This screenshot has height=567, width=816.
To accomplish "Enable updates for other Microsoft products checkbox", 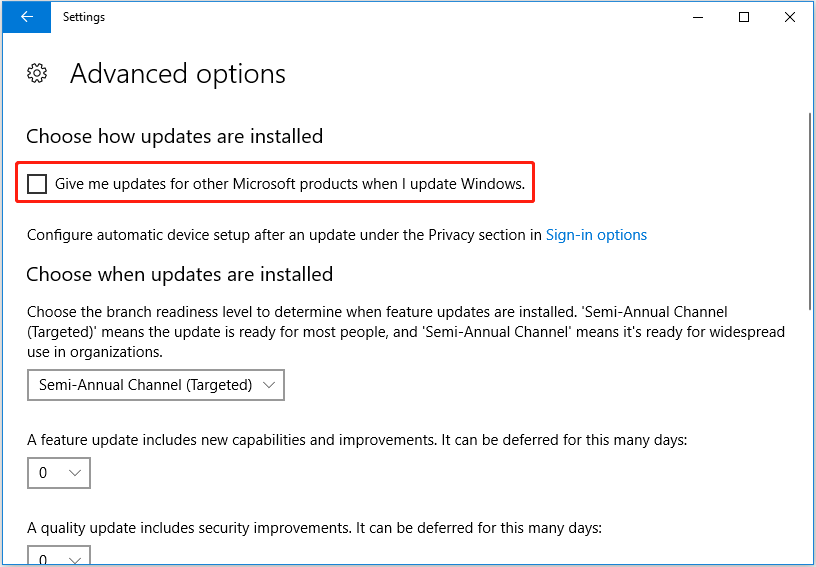I will 37,184.
